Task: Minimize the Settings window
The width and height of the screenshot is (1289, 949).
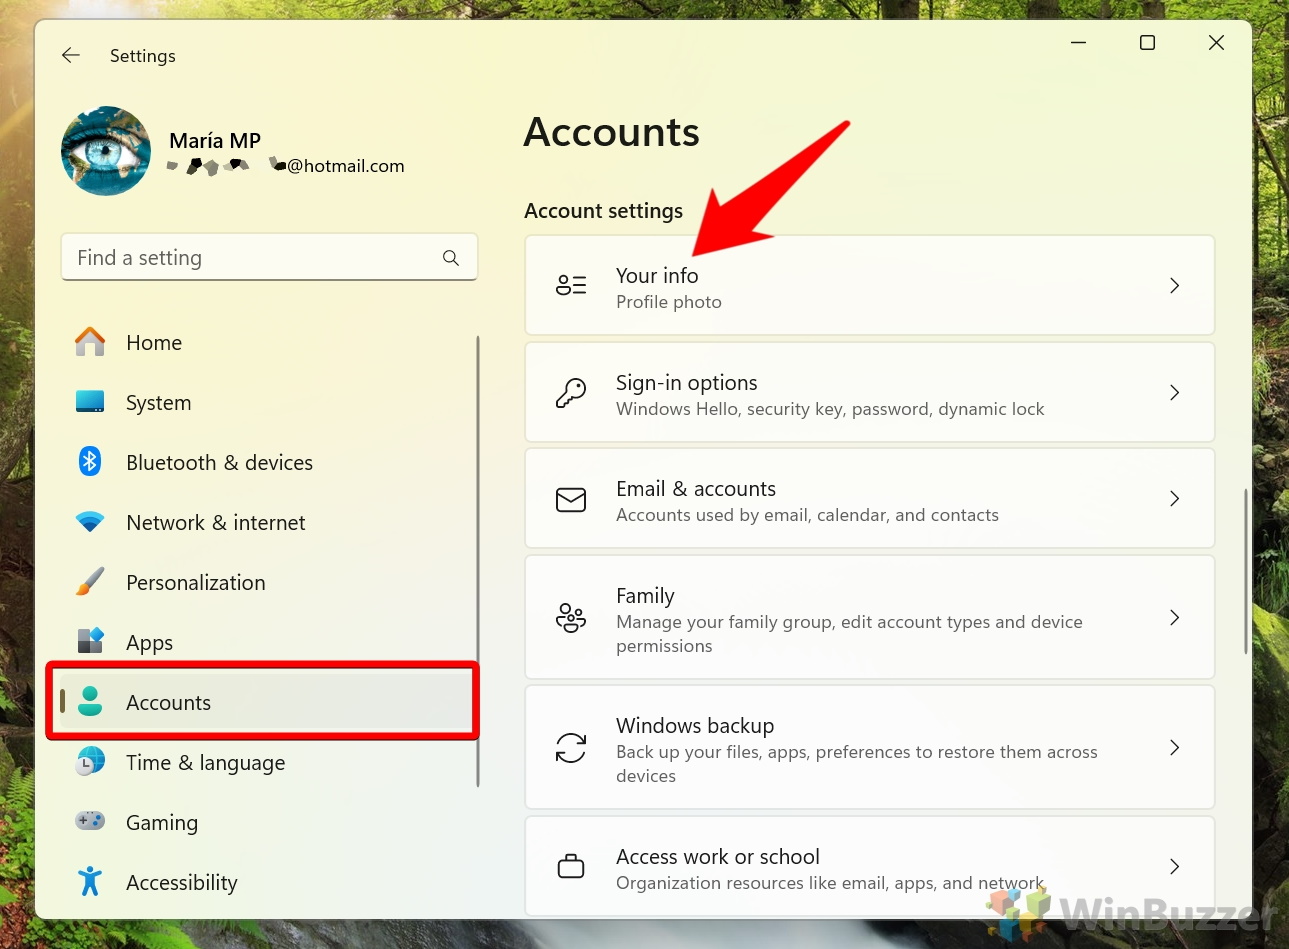Action: [x=1079, y=43]
